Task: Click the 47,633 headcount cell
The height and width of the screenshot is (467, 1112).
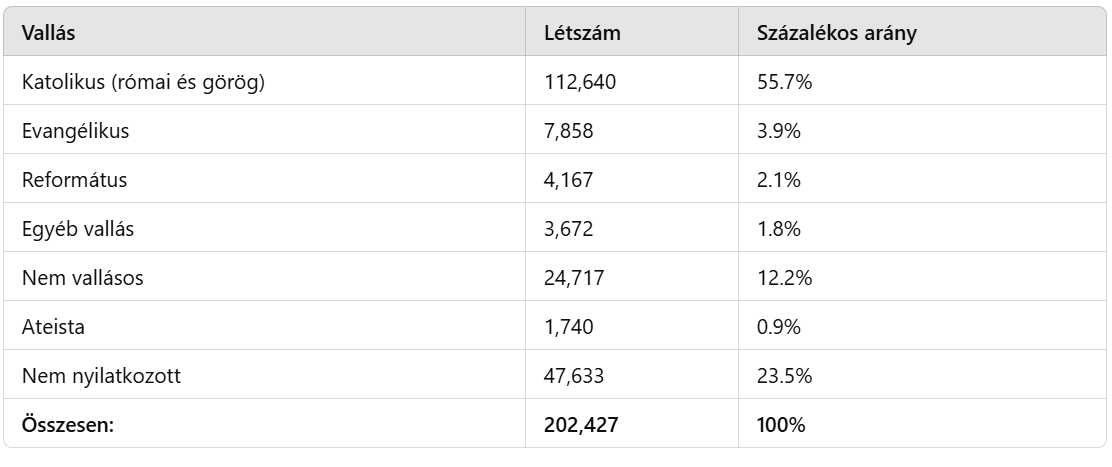Action: tap(575, 375)
